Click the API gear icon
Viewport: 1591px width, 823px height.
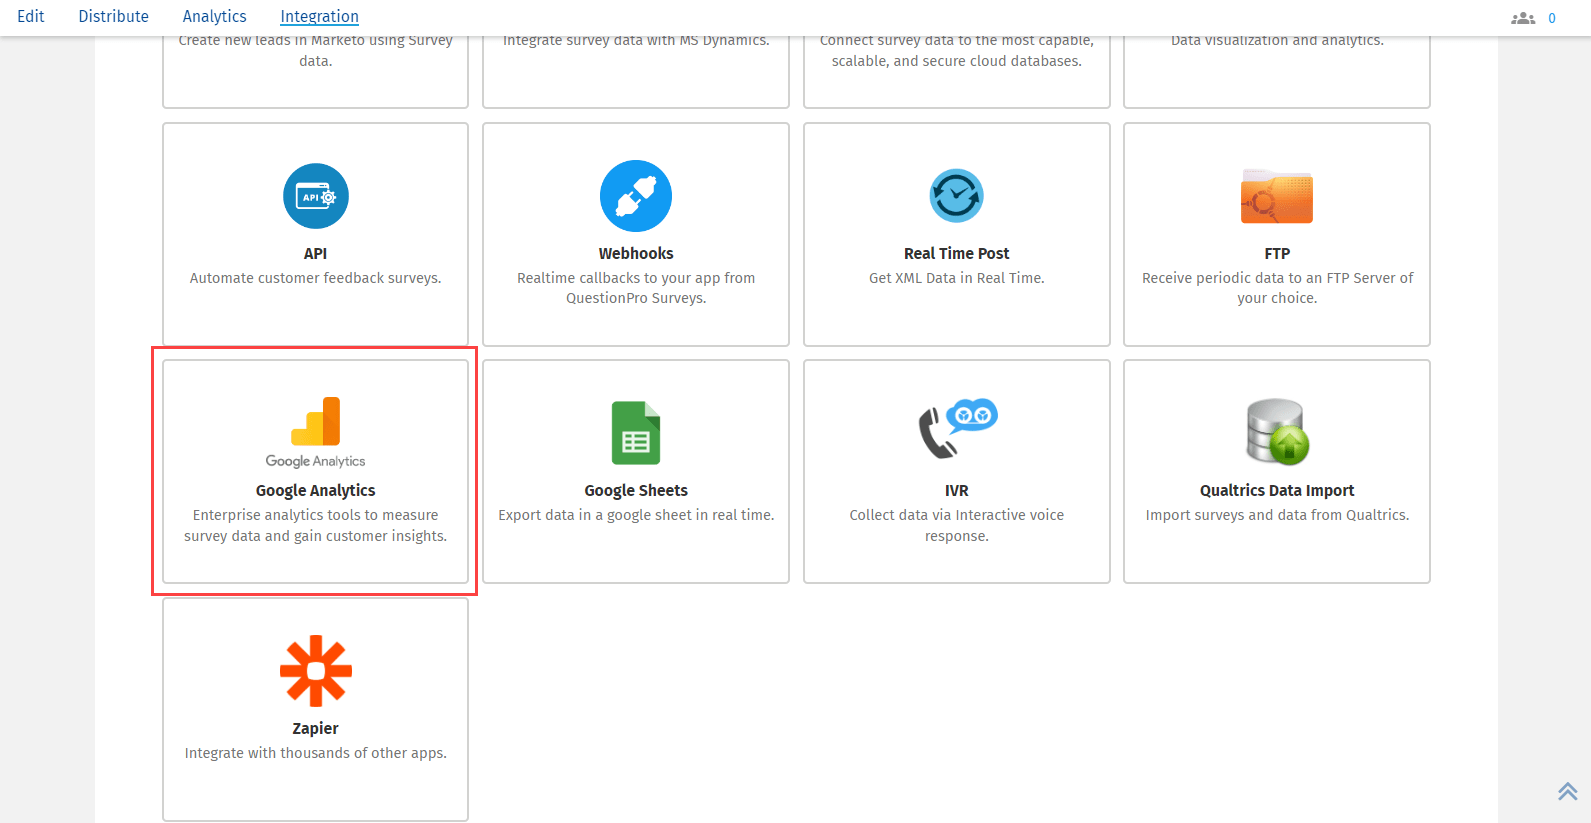[x=315, y=196]
